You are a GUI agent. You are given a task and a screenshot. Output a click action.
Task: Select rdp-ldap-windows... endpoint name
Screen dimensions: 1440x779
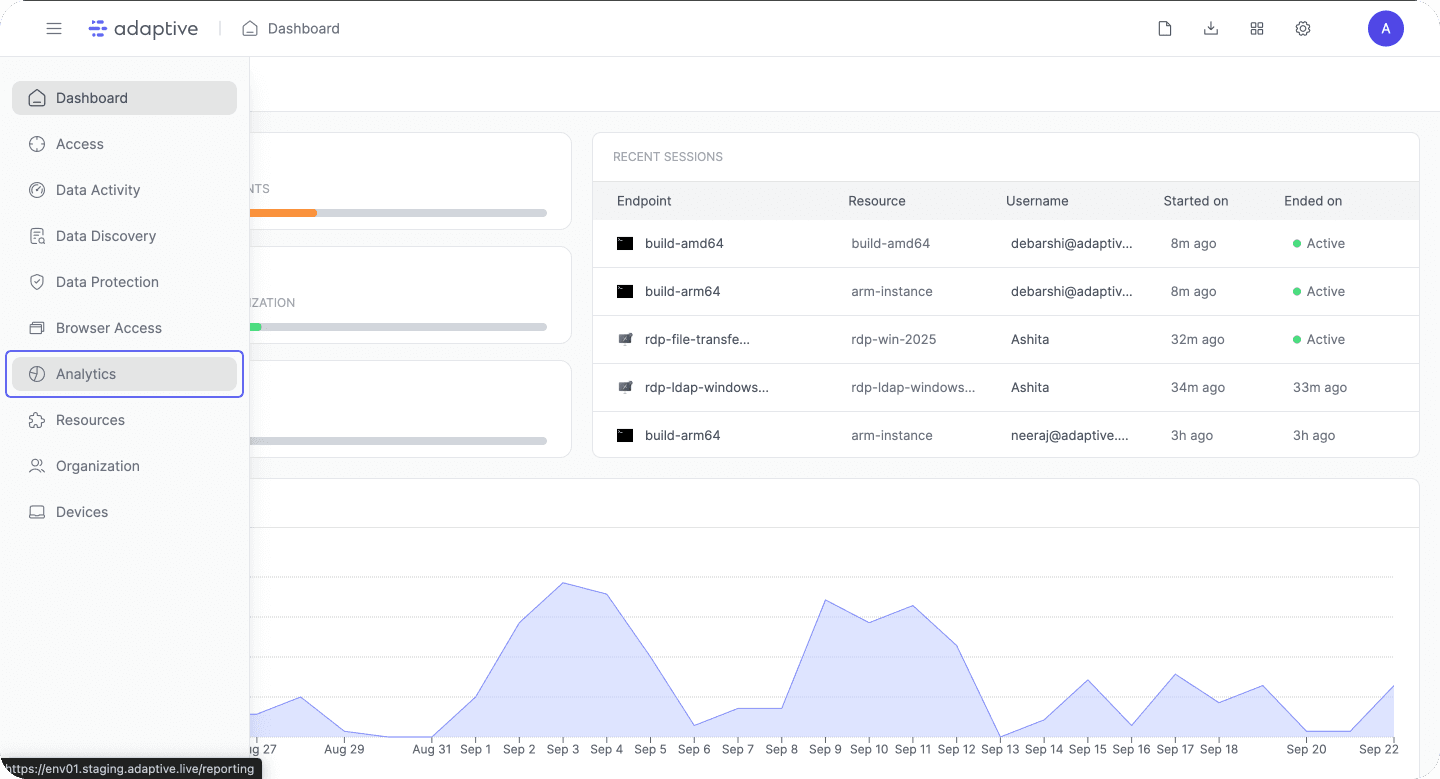point(706,387)
